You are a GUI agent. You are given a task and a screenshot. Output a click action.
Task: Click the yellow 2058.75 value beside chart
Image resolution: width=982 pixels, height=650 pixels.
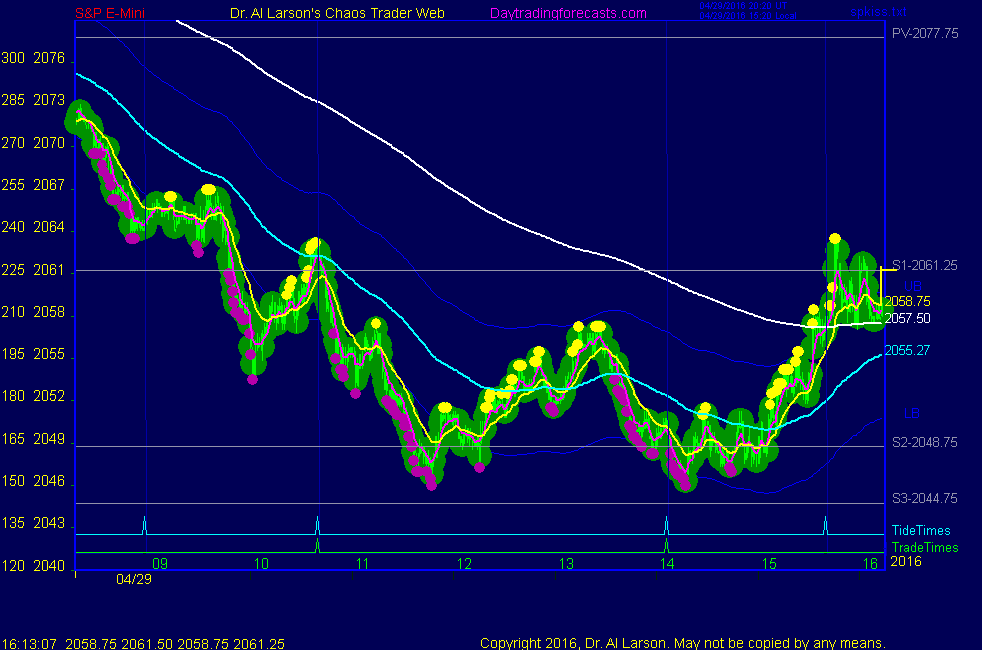(907, 301)
